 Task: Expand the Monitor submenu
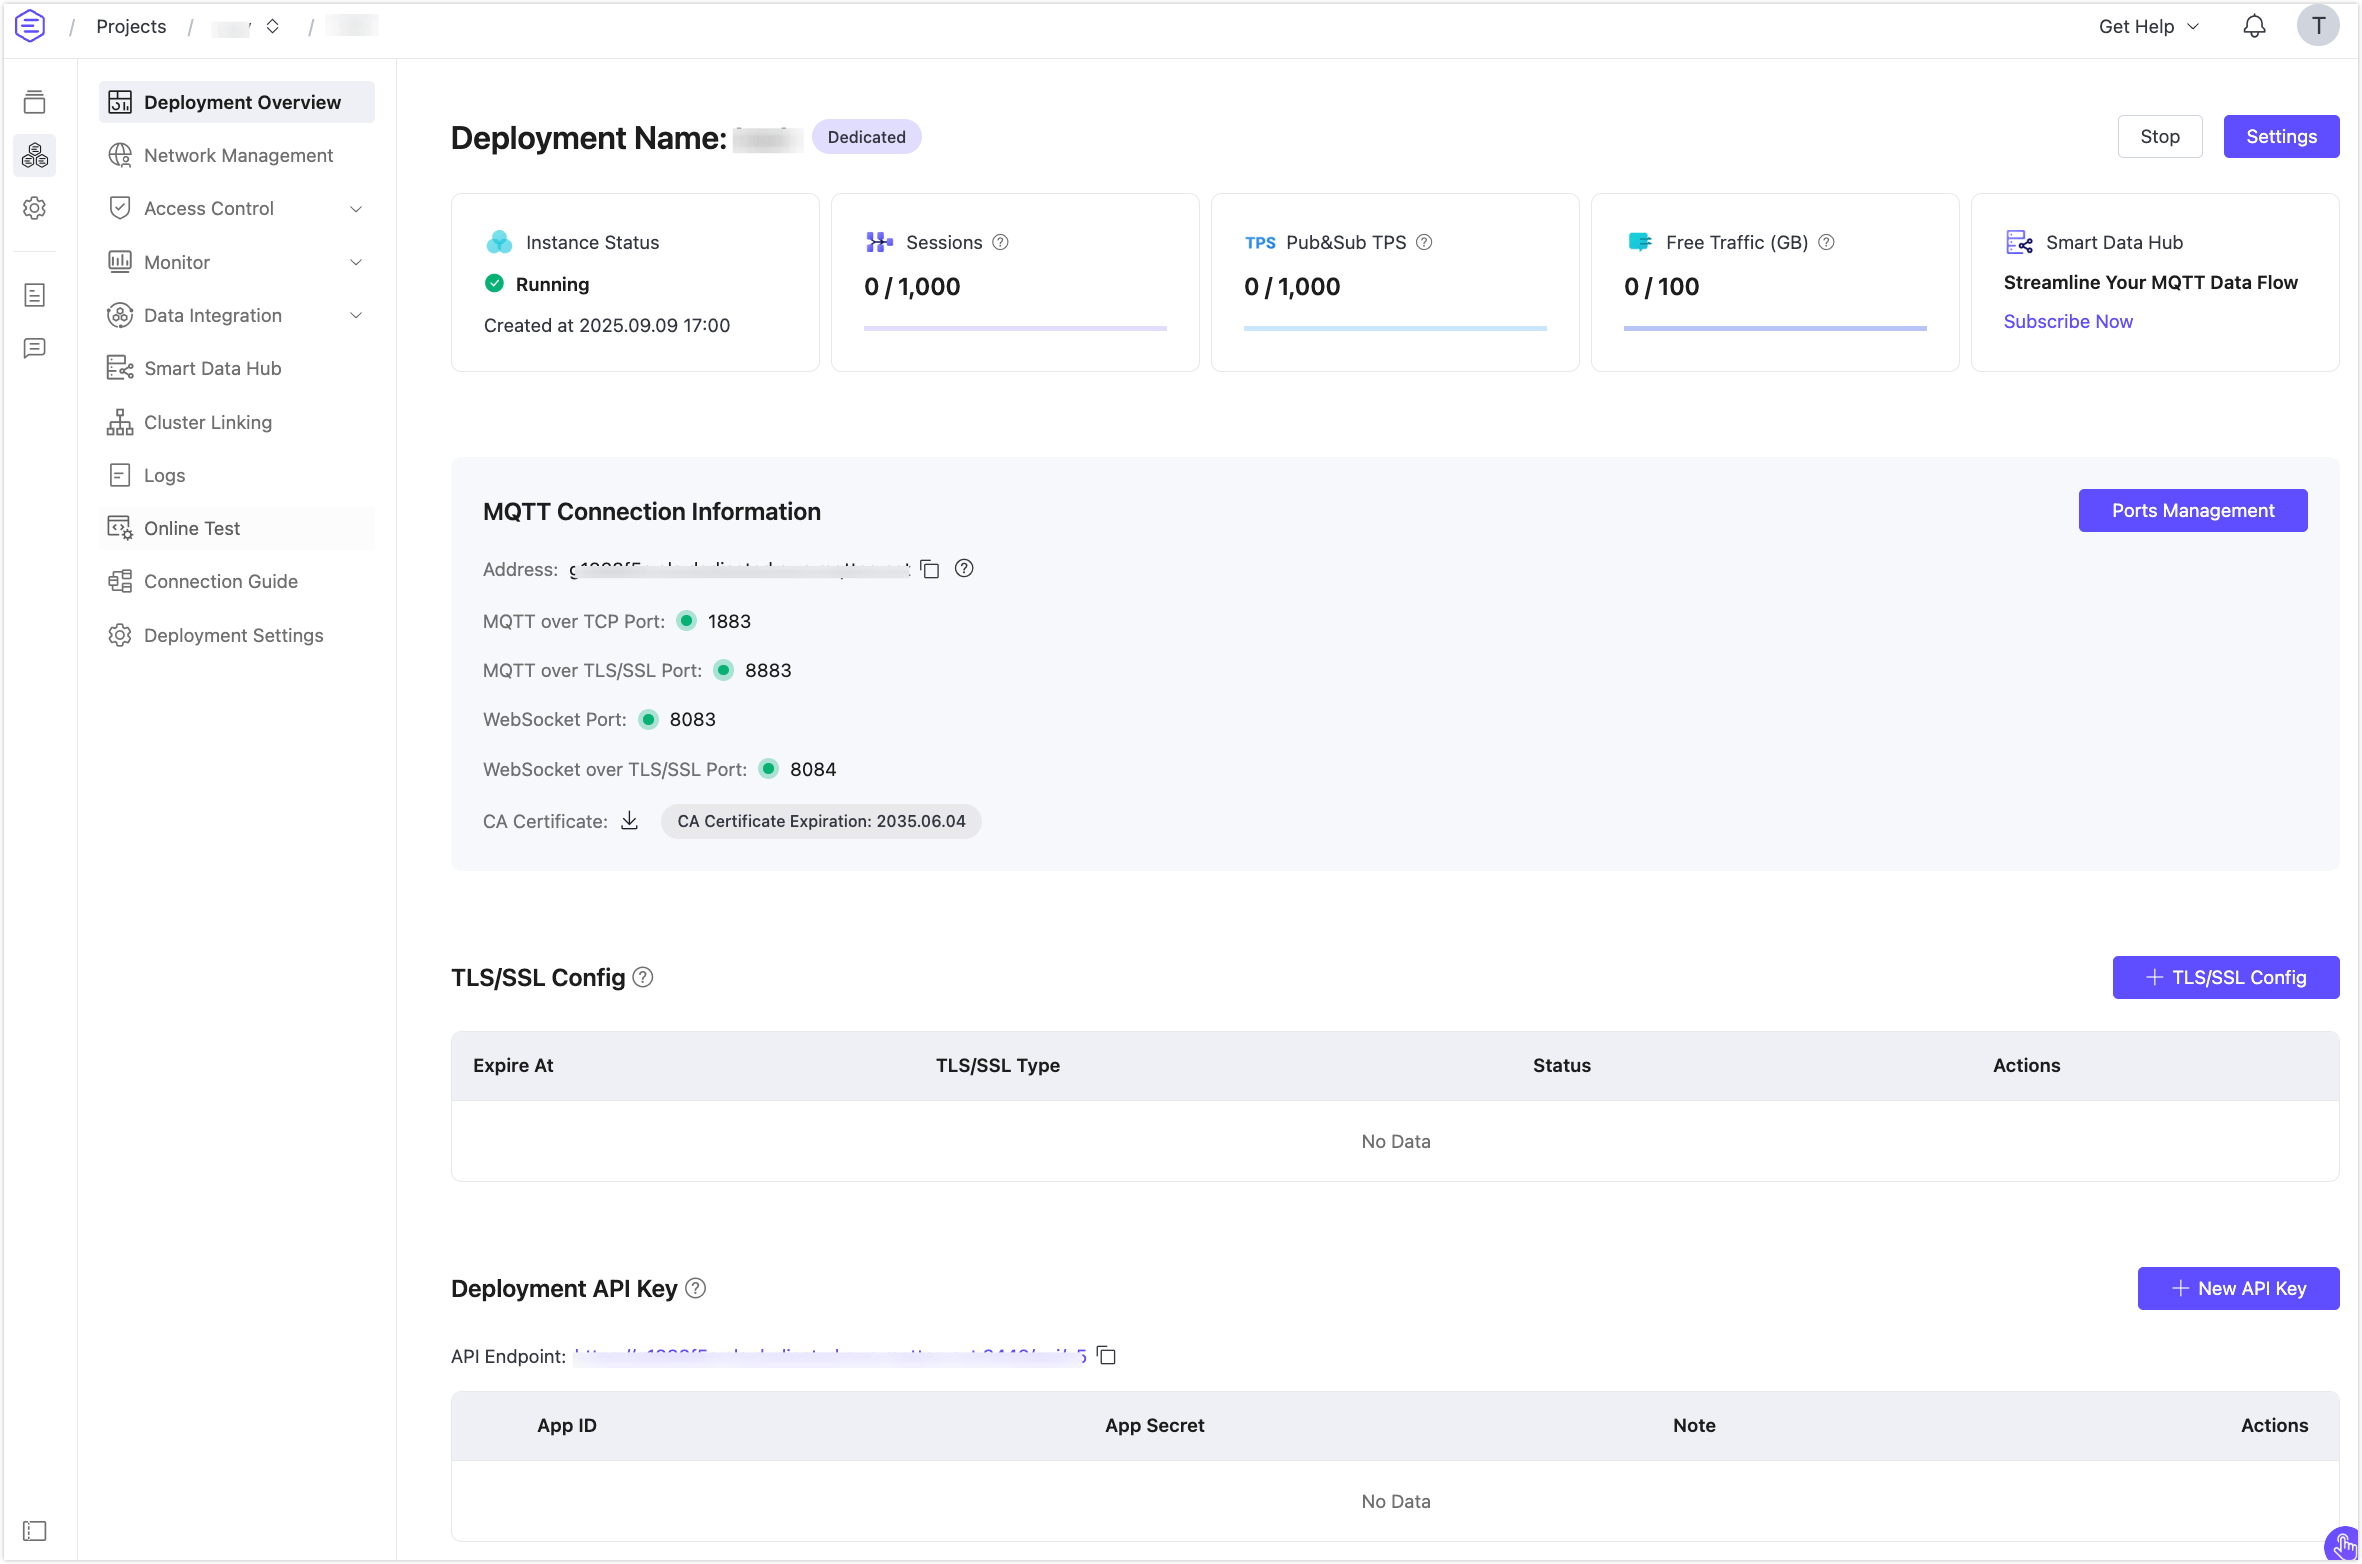point(355,262)
